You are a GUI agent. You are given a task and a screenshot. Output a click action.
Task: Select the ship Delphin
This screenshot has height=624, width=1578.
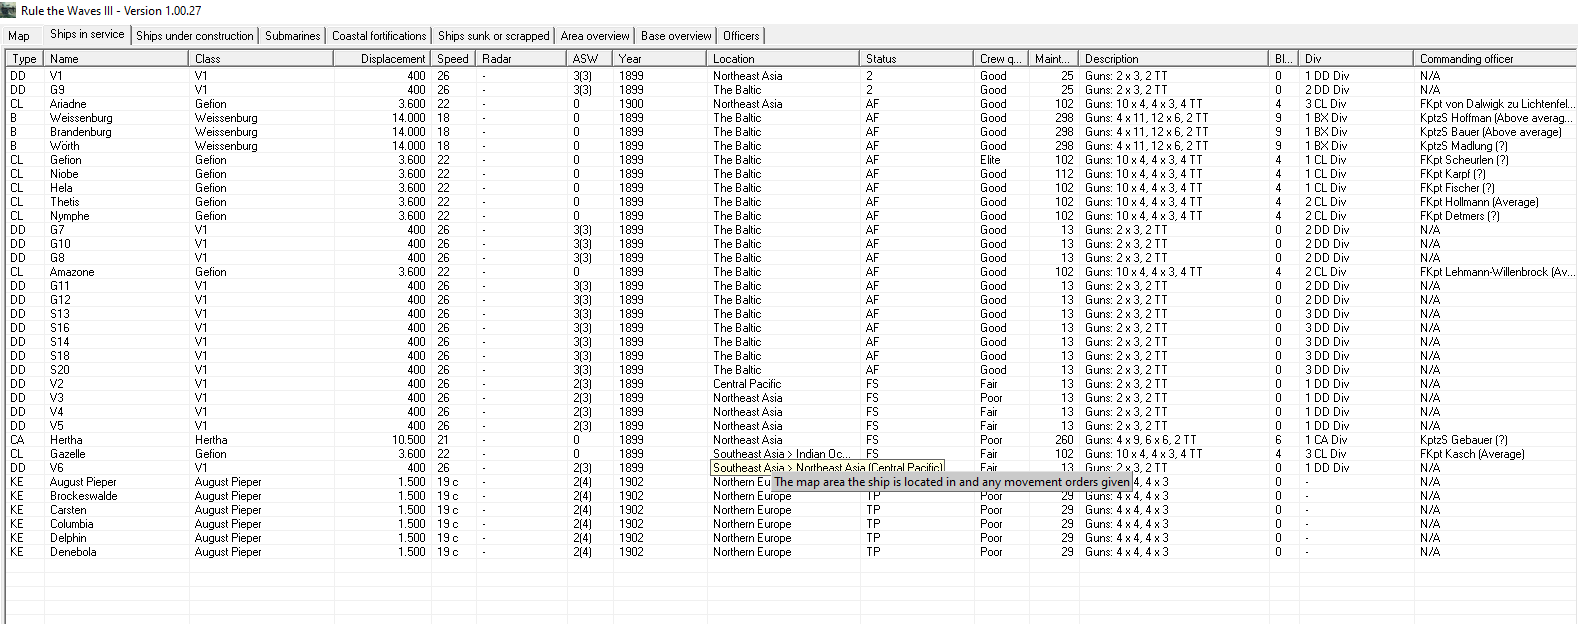point(68,538)
